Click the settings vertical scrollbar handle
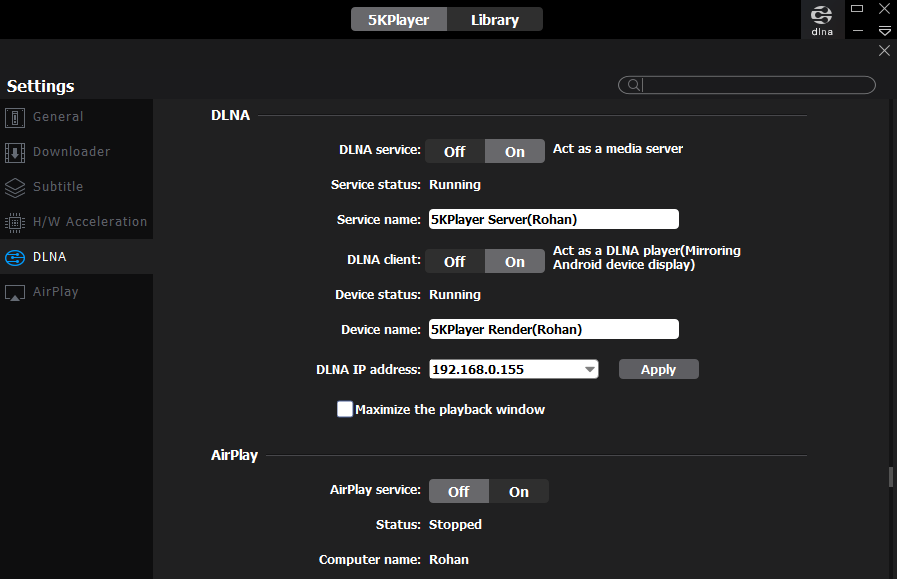897x579 pixels. [x=890, y=477]
